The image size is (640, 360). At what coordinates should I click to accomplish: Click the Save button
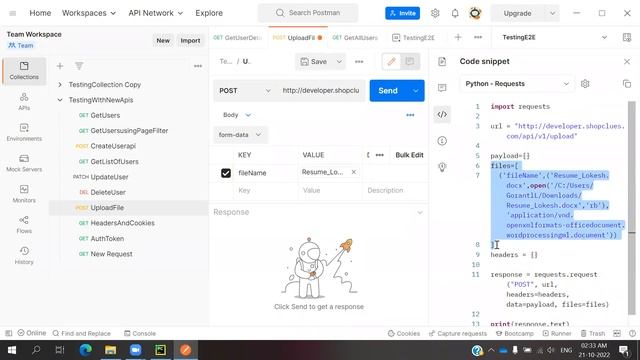click(314, 62)
